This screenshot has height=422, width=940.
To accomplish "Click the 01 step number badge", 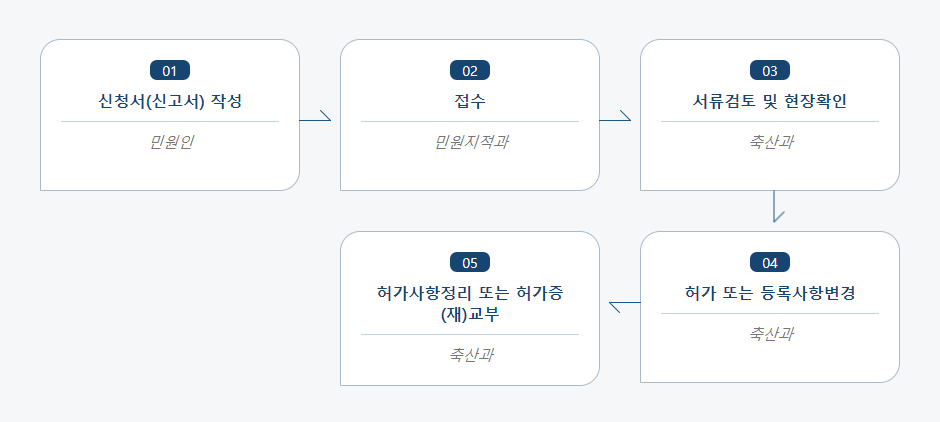I will pos(170,71).
